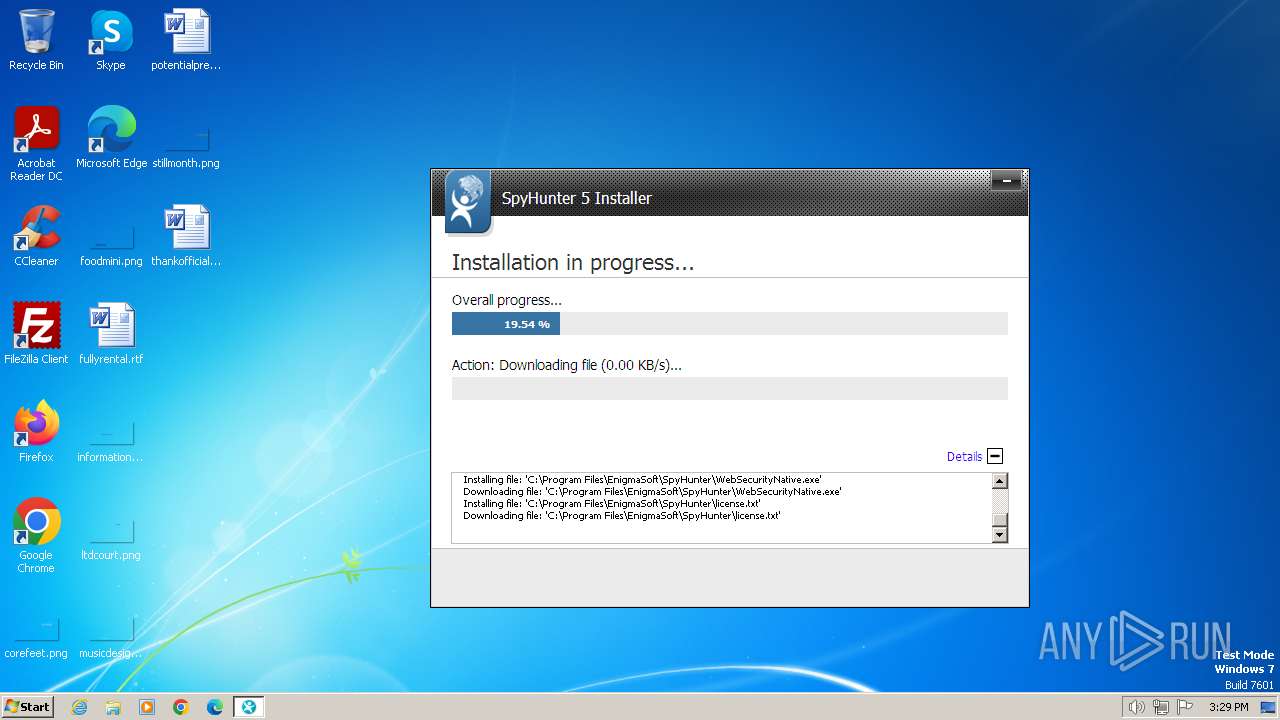Launch Microsoft Edge desktop shortcut
Viewport: 1280px width, 720px height.
[111, 138]
